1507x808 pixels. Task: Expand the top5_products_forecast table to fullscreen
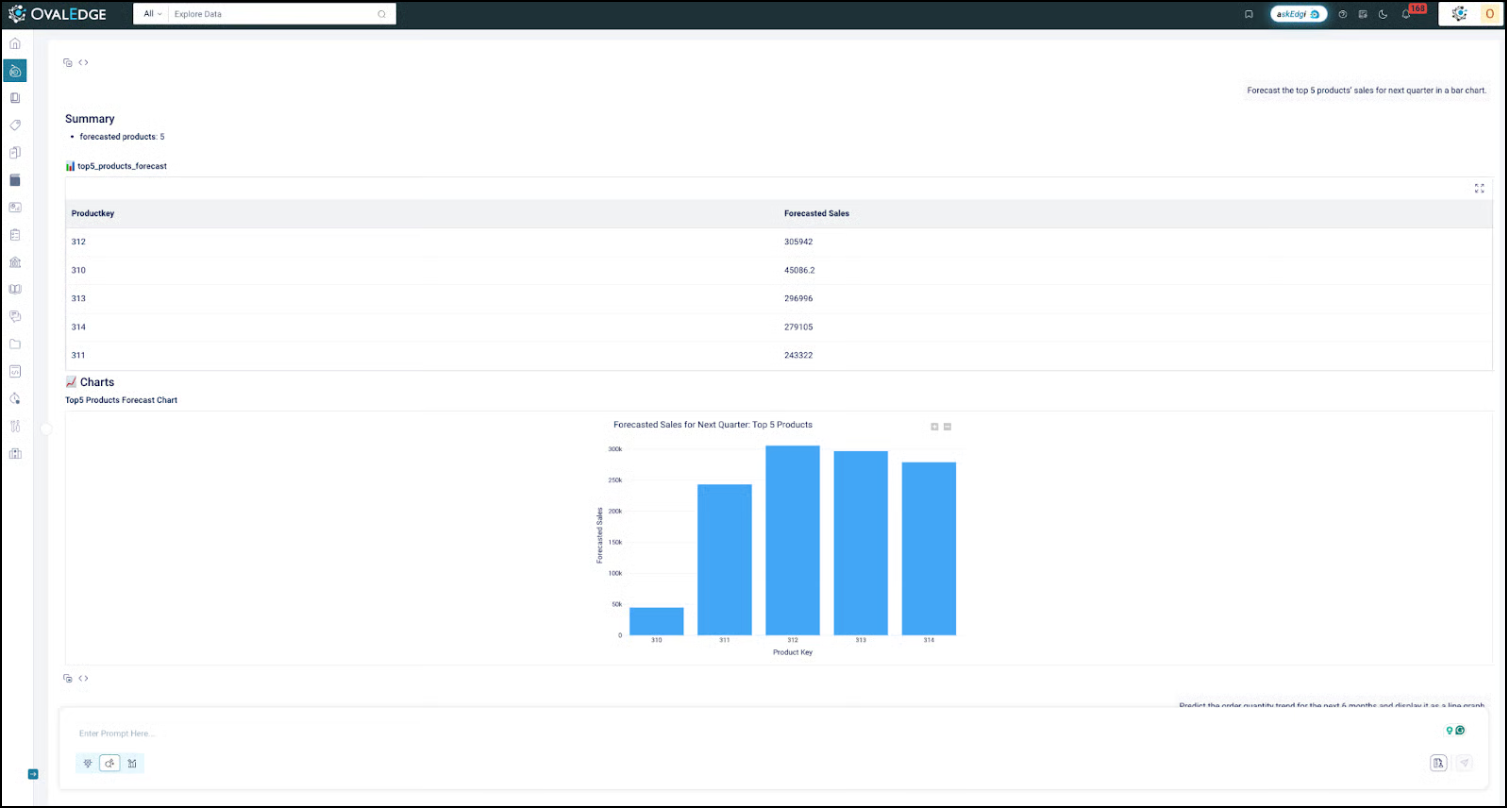(x=1479, y=188)
